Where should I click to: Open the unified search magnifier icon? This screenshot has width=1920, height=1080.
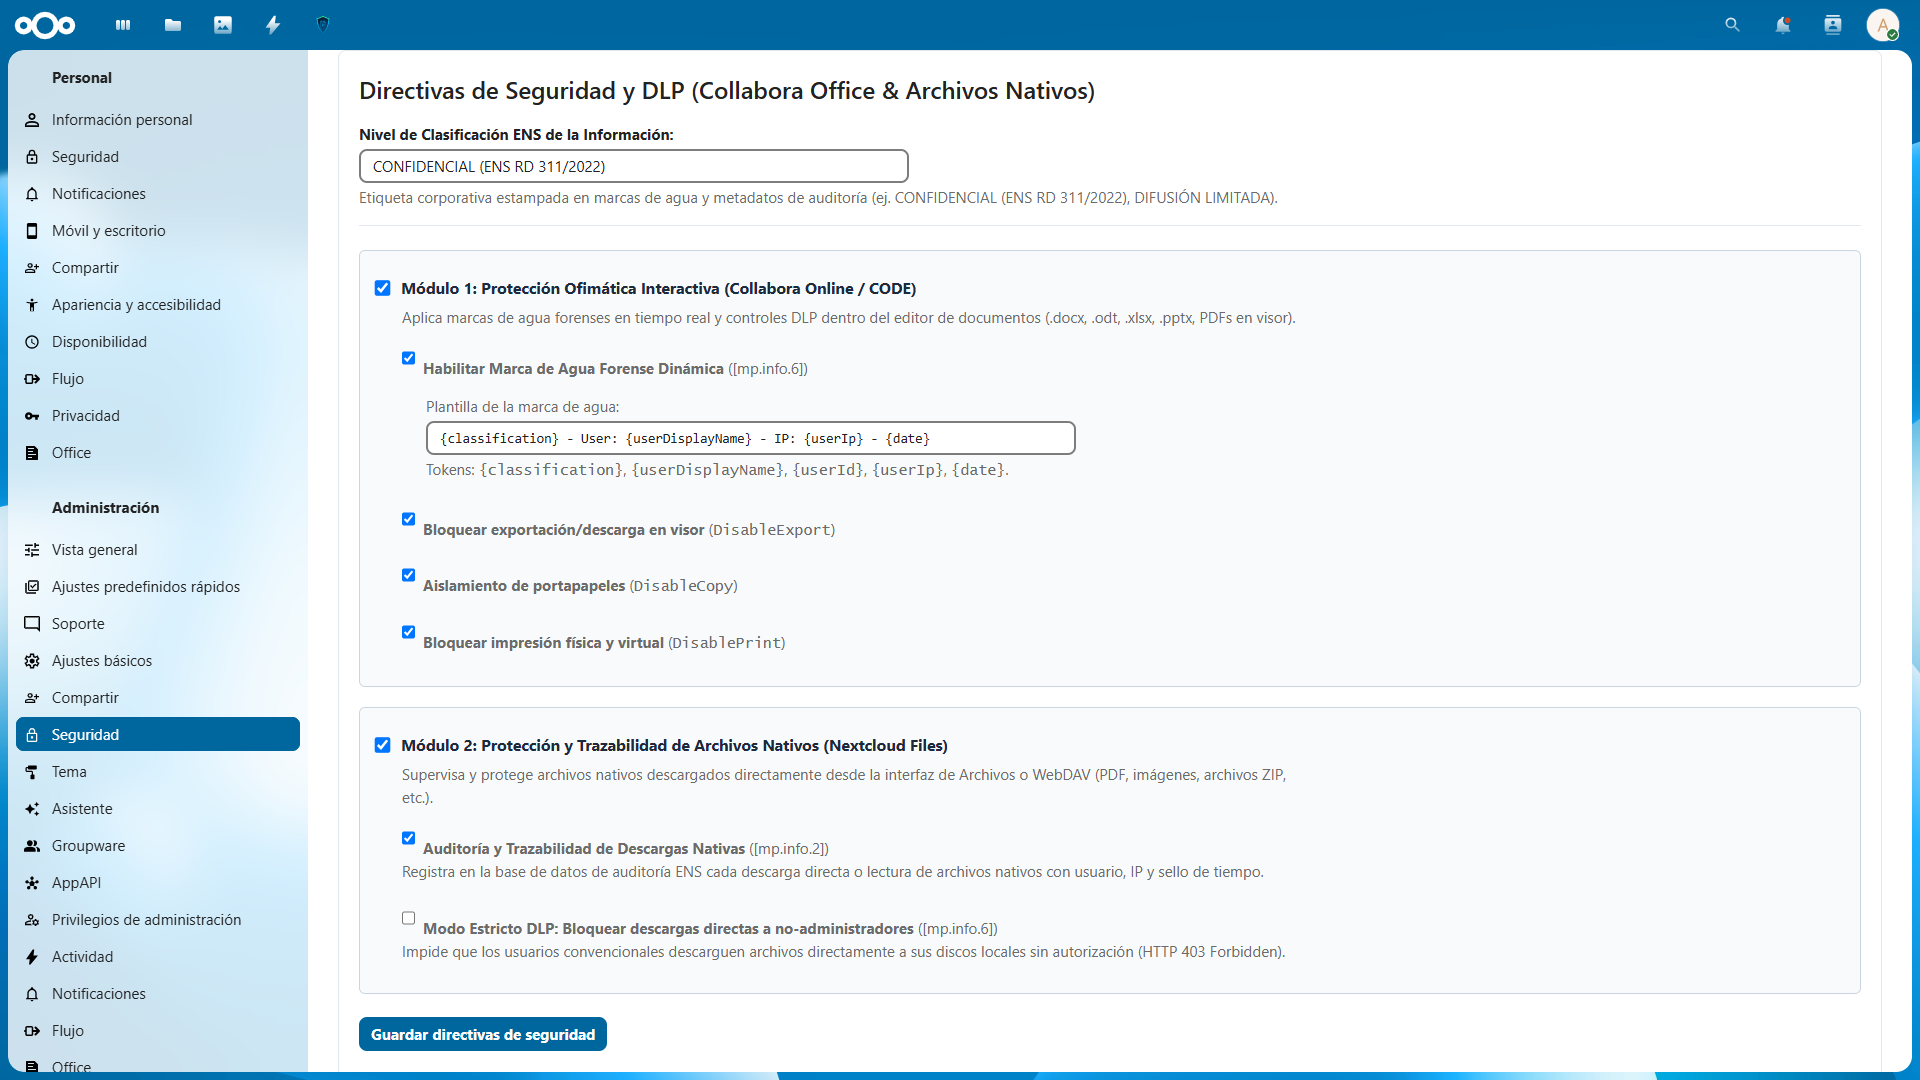coord(1733,25)
